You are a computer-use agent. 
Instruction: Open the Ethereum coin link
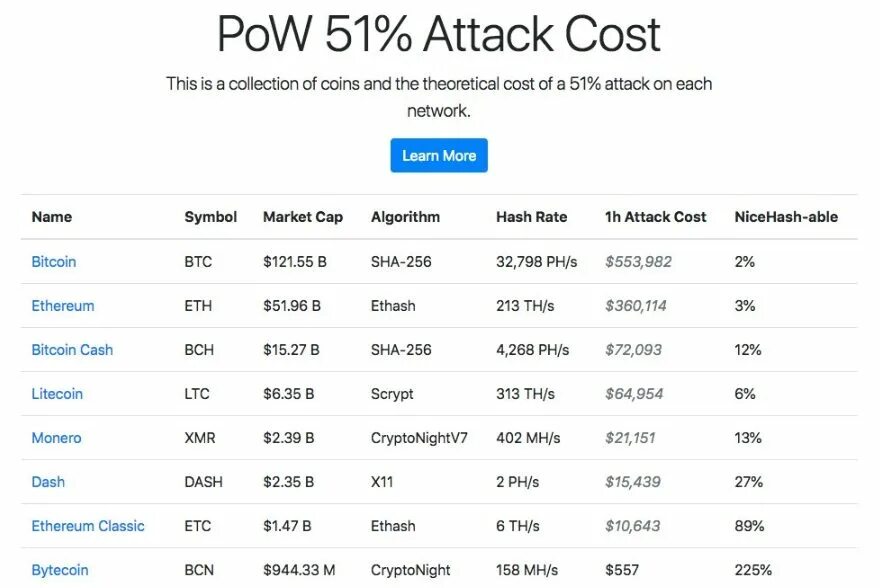tap(63, 306)
